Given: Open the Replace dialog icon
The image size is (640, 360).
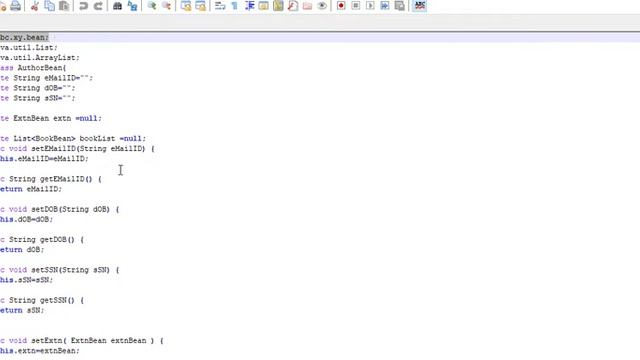Looking at the screenshot, I should pos(132,6).
